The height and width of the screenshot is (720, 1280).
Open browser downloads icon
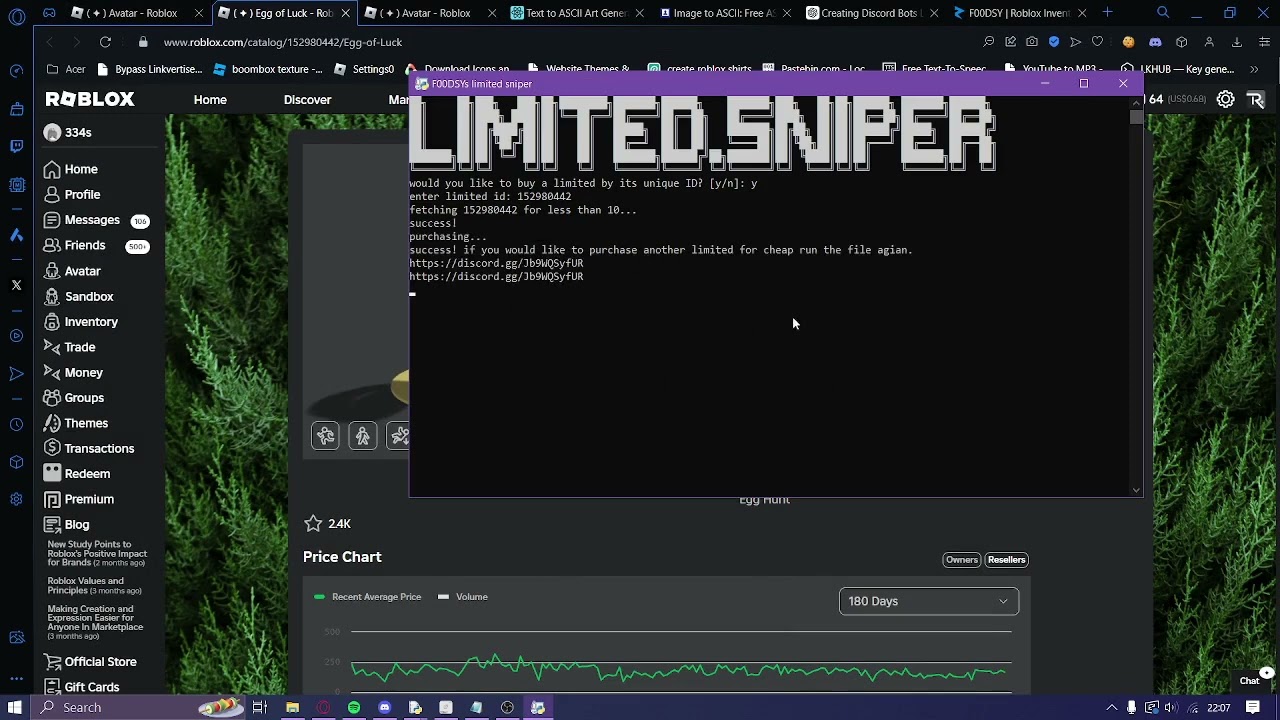[1237, 42]
